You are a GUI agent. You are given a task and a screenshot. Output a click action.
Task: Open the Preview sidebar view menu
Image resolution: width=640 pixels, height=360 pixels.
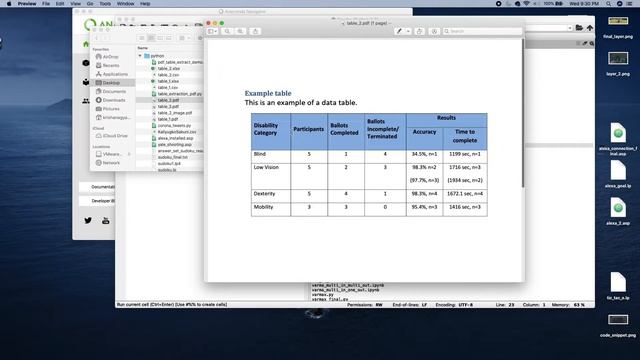point(213,31)
